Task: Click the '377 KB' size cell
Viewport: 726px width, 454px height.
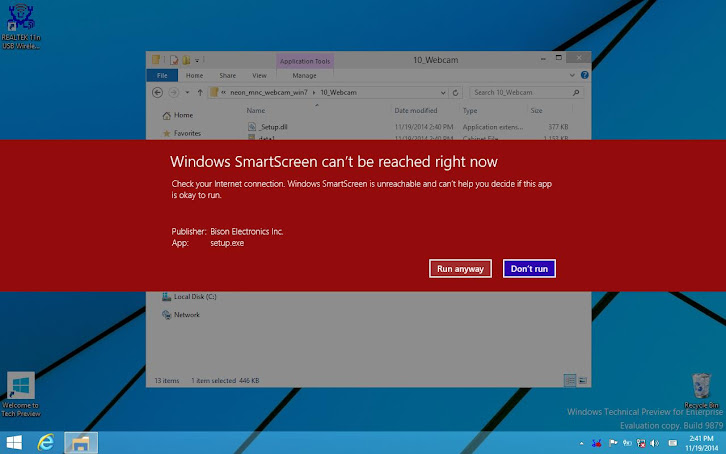Action: coord(558,127)
